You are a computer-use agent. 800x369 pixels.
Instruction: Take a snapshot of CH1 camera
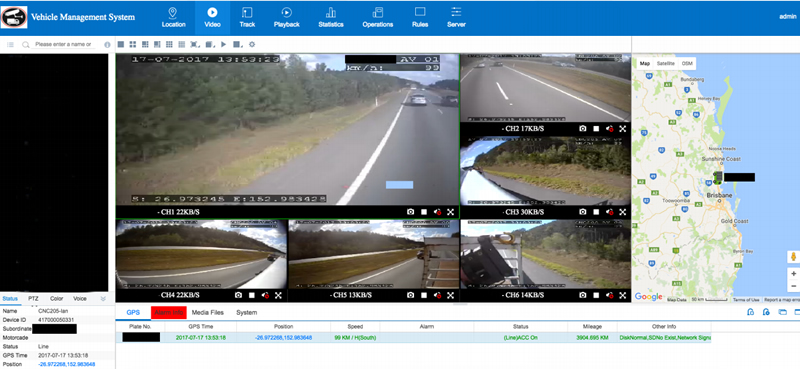[x=410, y=211]
